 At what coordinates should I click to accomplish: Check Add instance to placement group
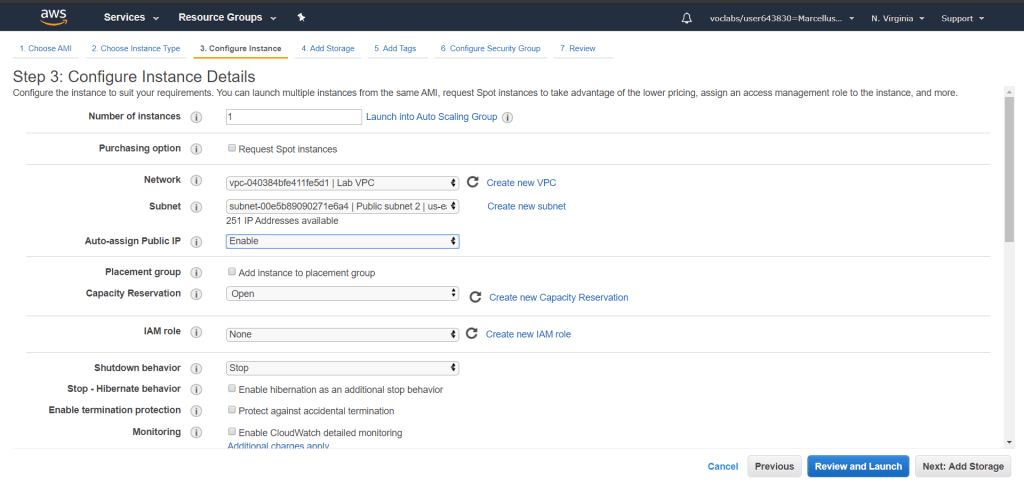coord(232,272)
